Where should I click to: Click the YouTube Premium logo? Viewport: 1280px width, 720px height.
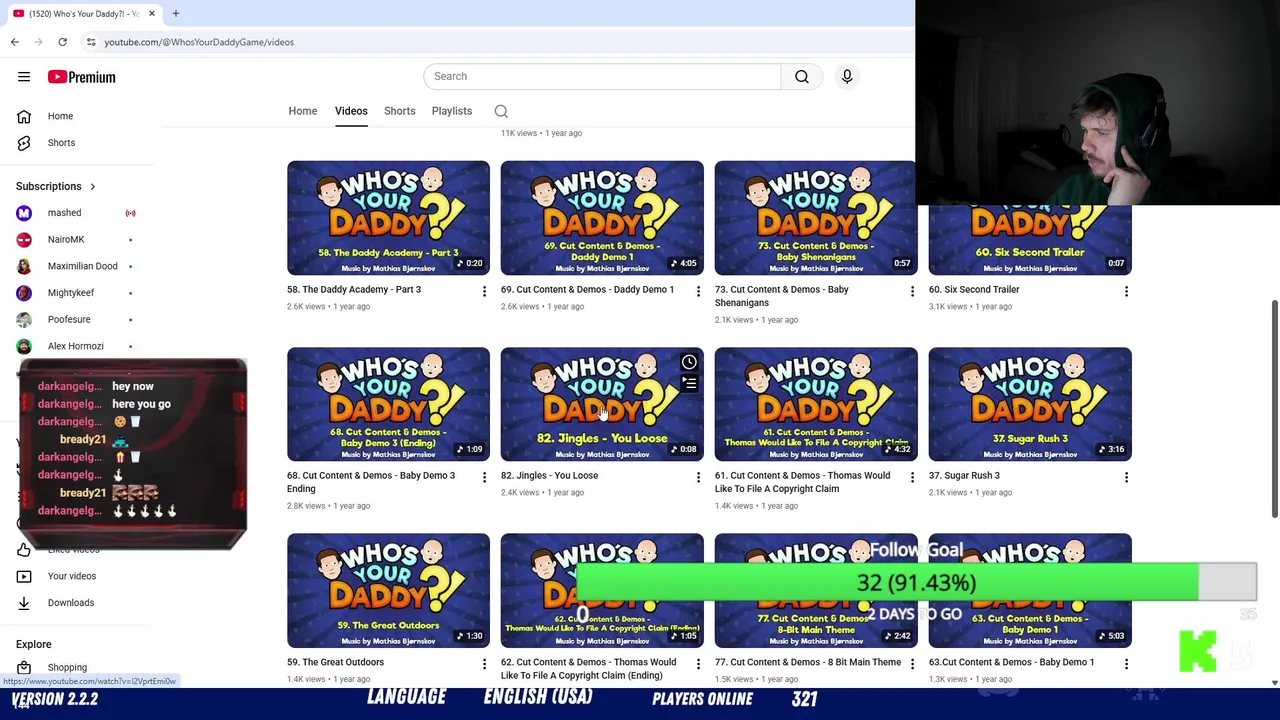tap(81, 77)
